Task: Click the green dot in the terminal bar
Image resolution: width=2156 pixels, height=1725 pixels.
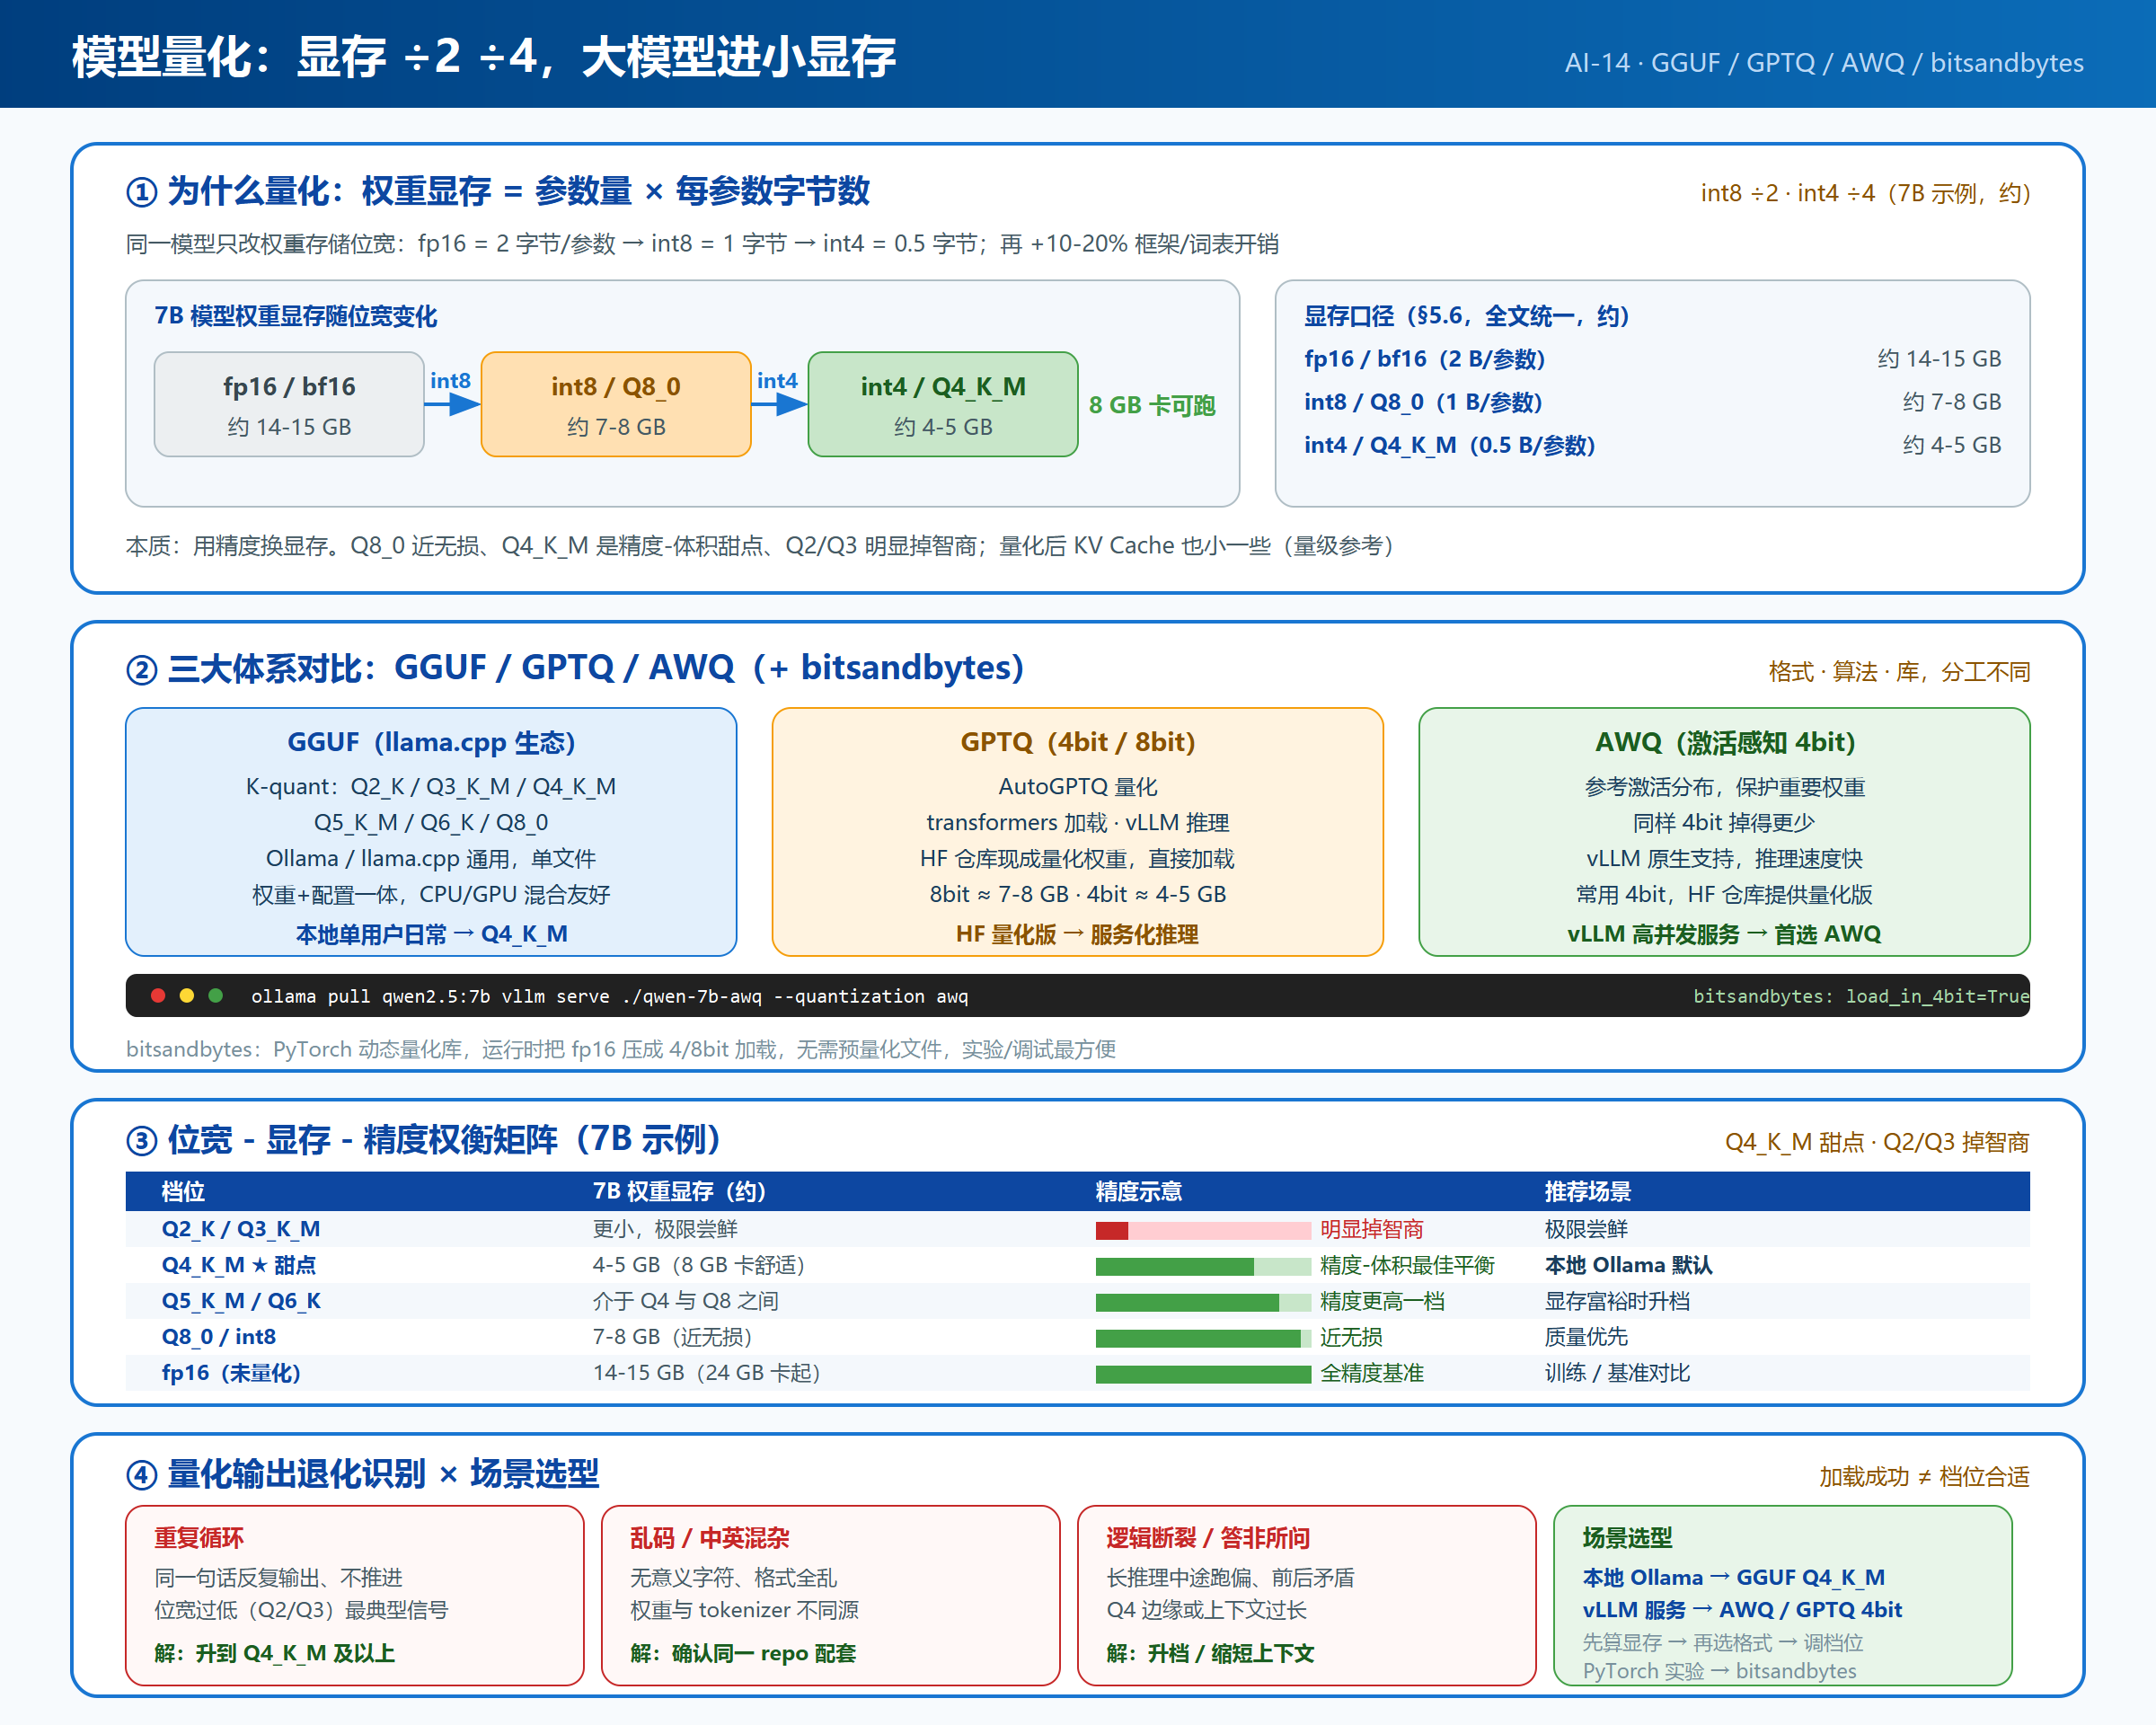Action: point(215,995)
